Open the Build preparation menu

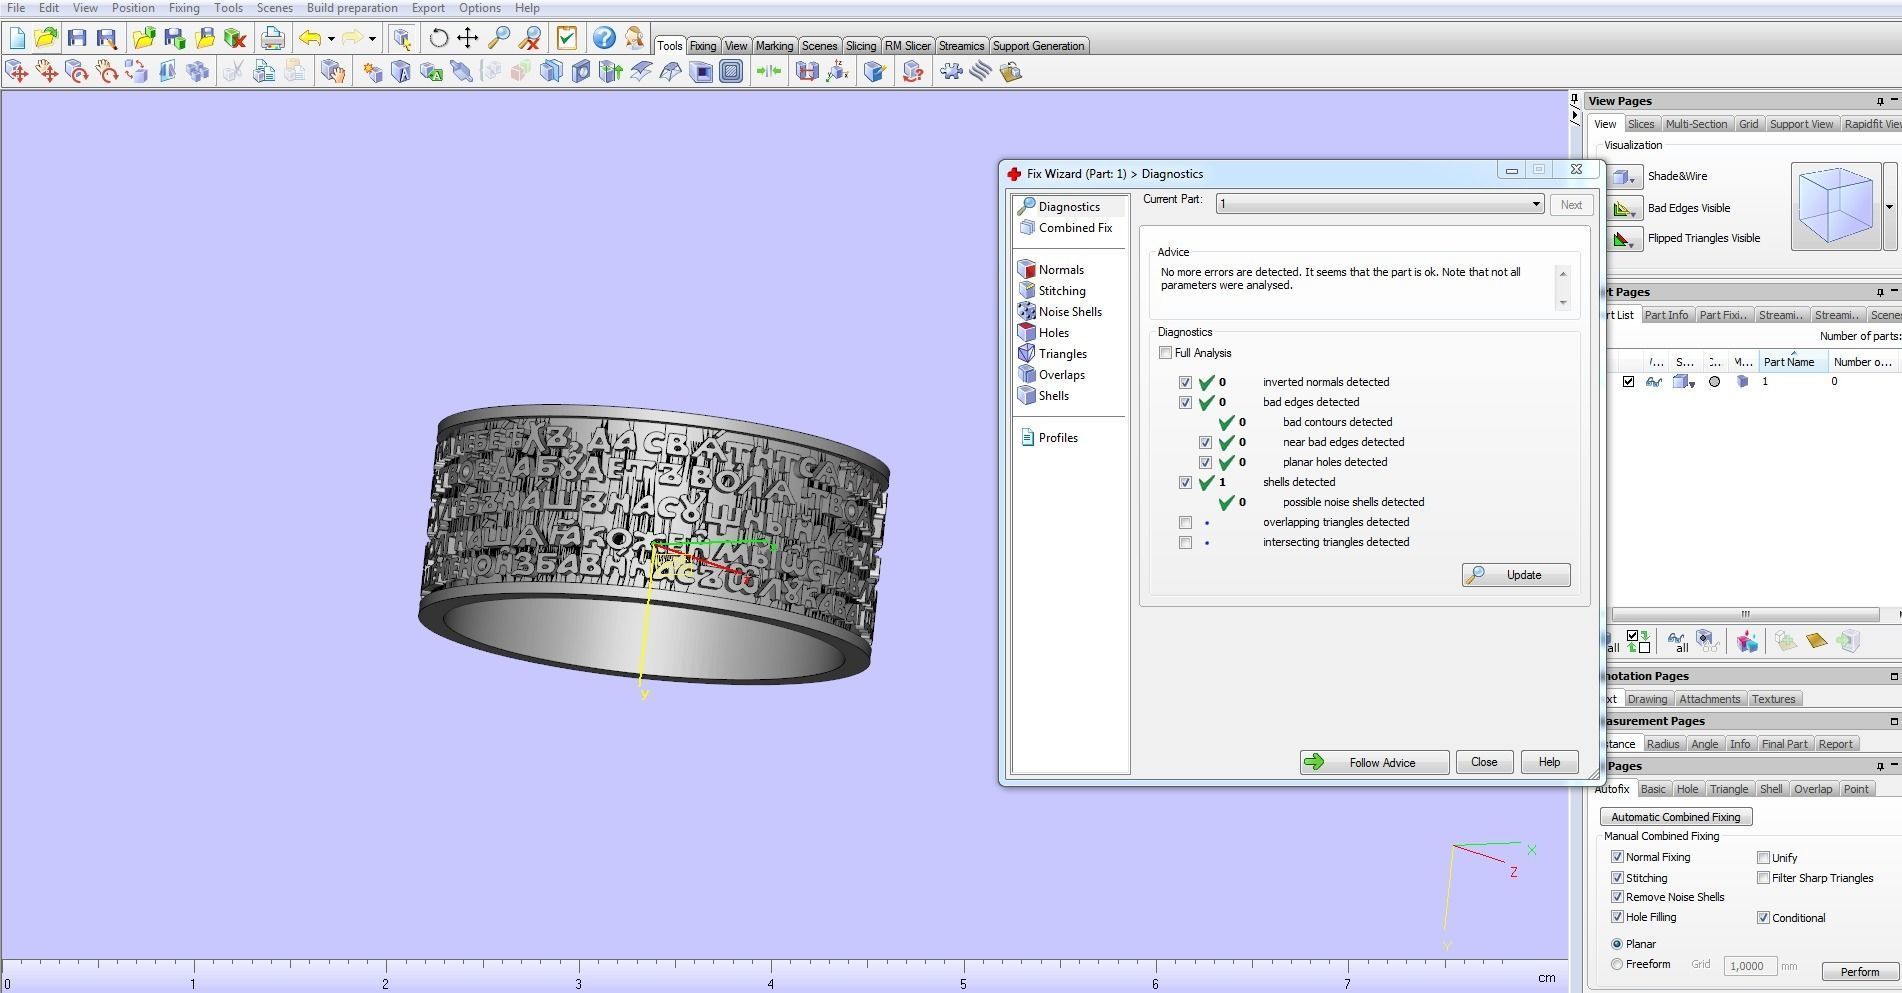coord(352,8)
